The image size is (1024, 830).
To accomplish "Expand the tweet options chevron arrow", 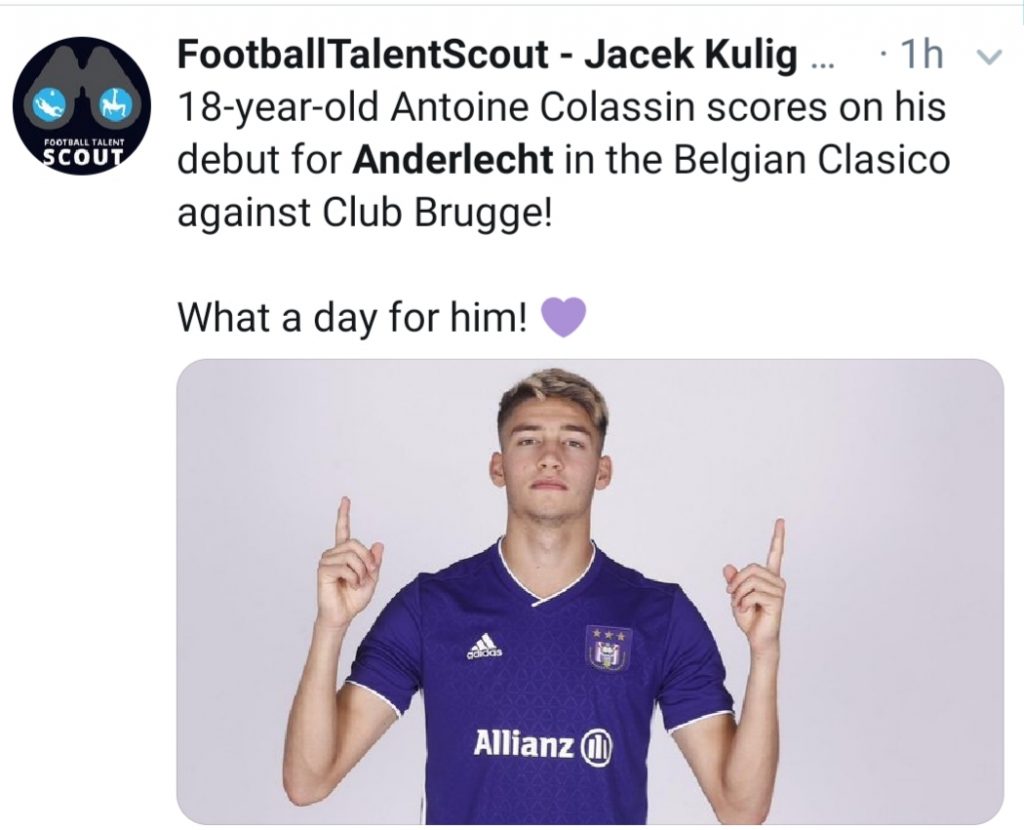I will pyautogui.click(x=988, y=57).
